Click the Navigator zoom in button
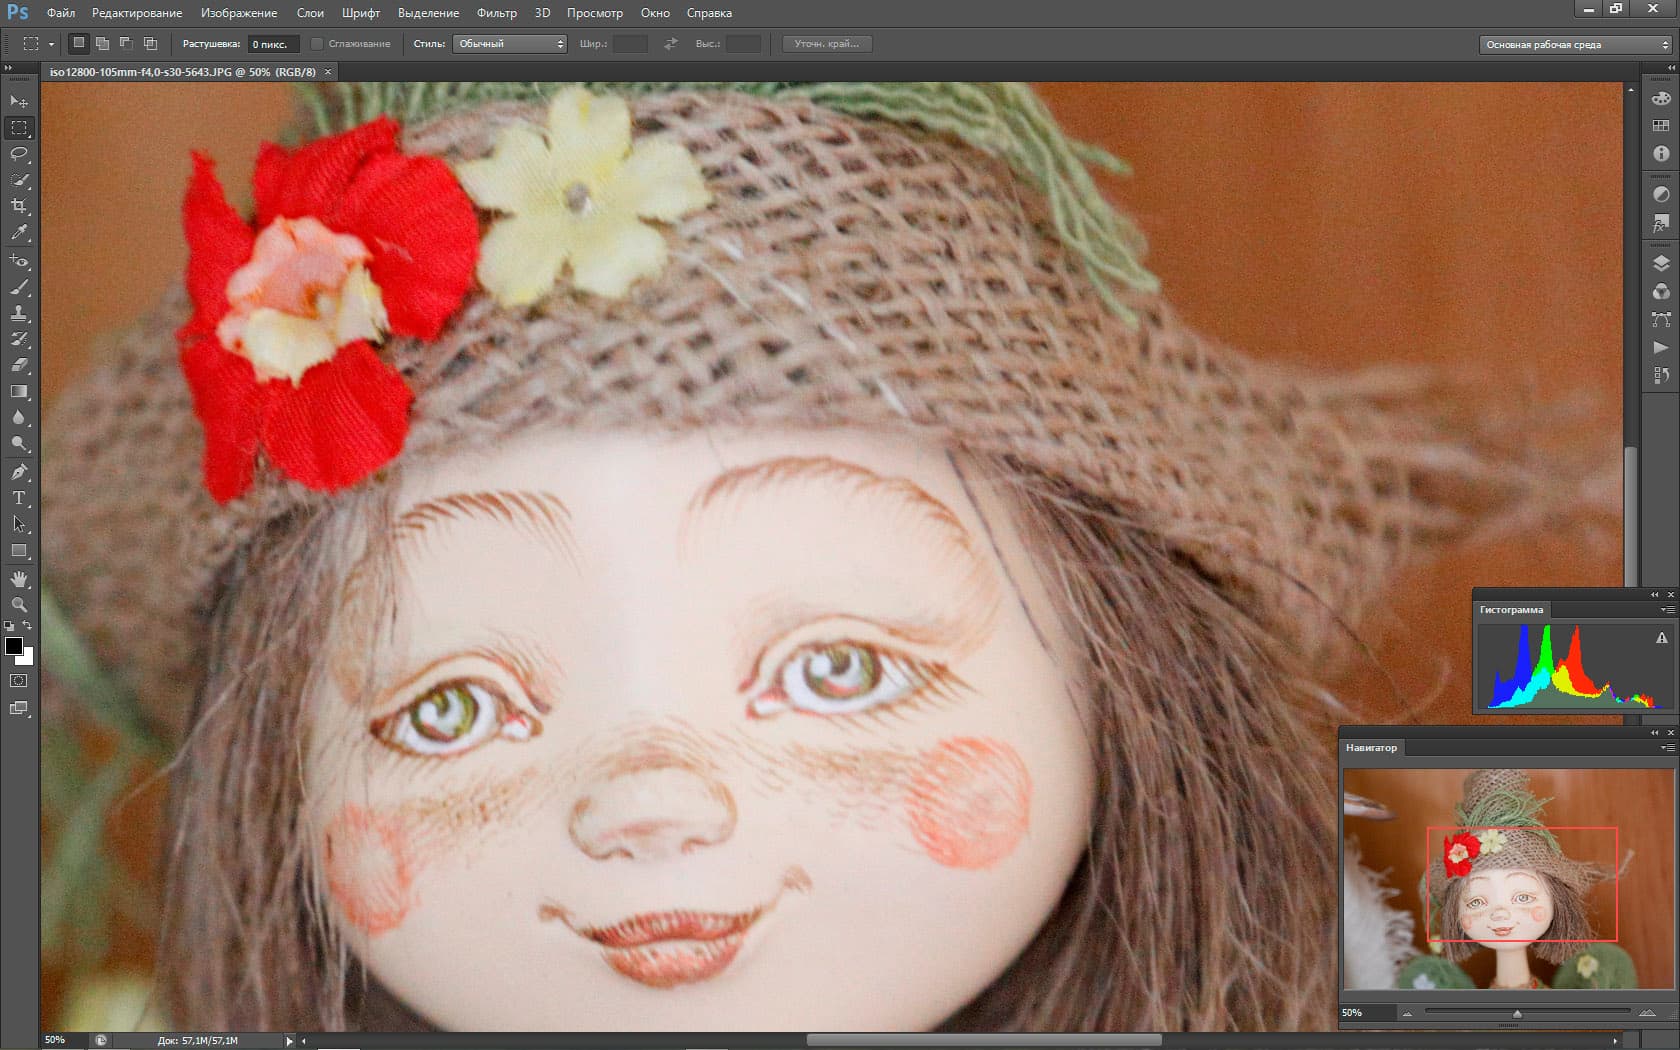Screen dimensions: 1680x1050 1647,1013
